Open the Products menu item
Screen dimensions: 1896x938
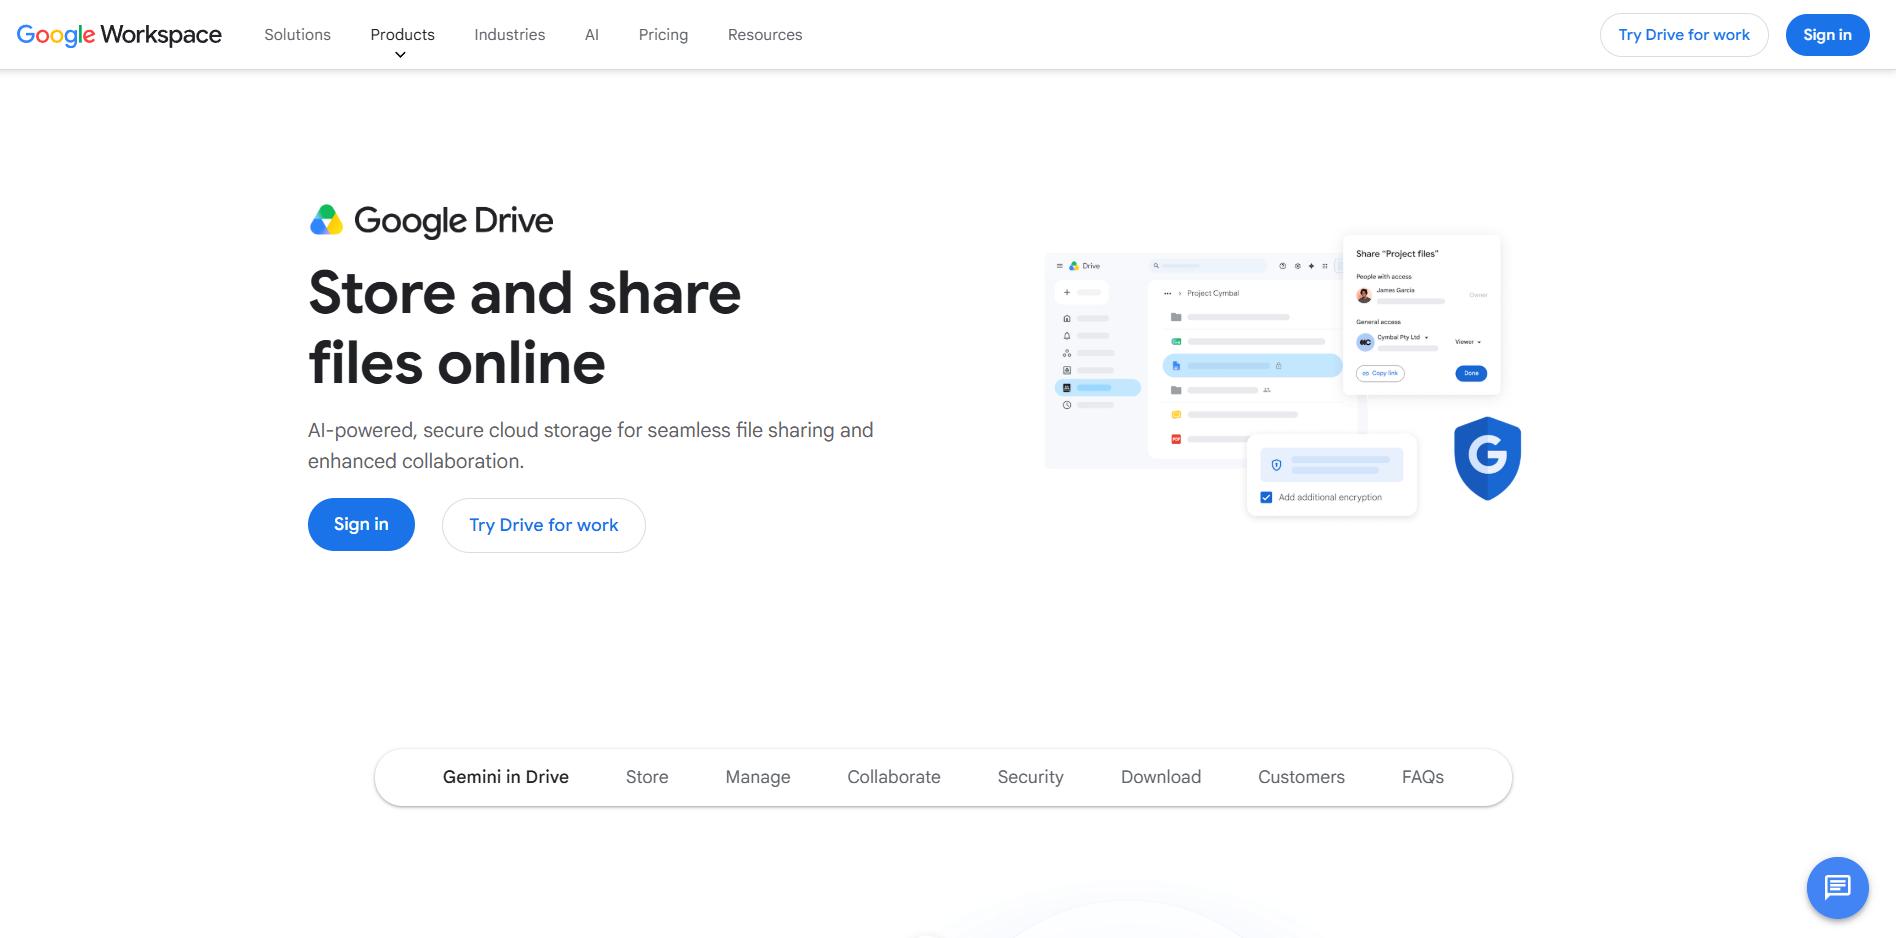402,35
